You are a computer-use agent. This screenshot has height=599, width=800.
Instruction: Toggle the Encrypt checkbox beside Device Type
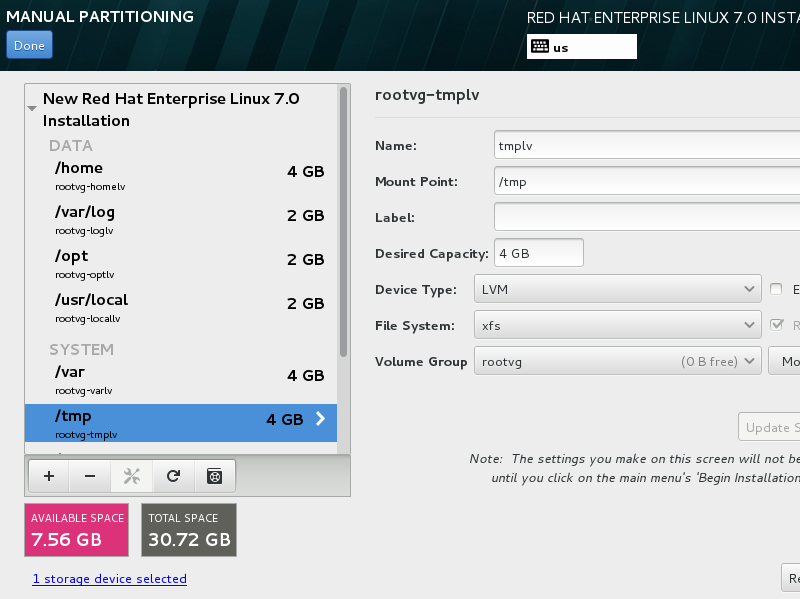click(777, 290)
